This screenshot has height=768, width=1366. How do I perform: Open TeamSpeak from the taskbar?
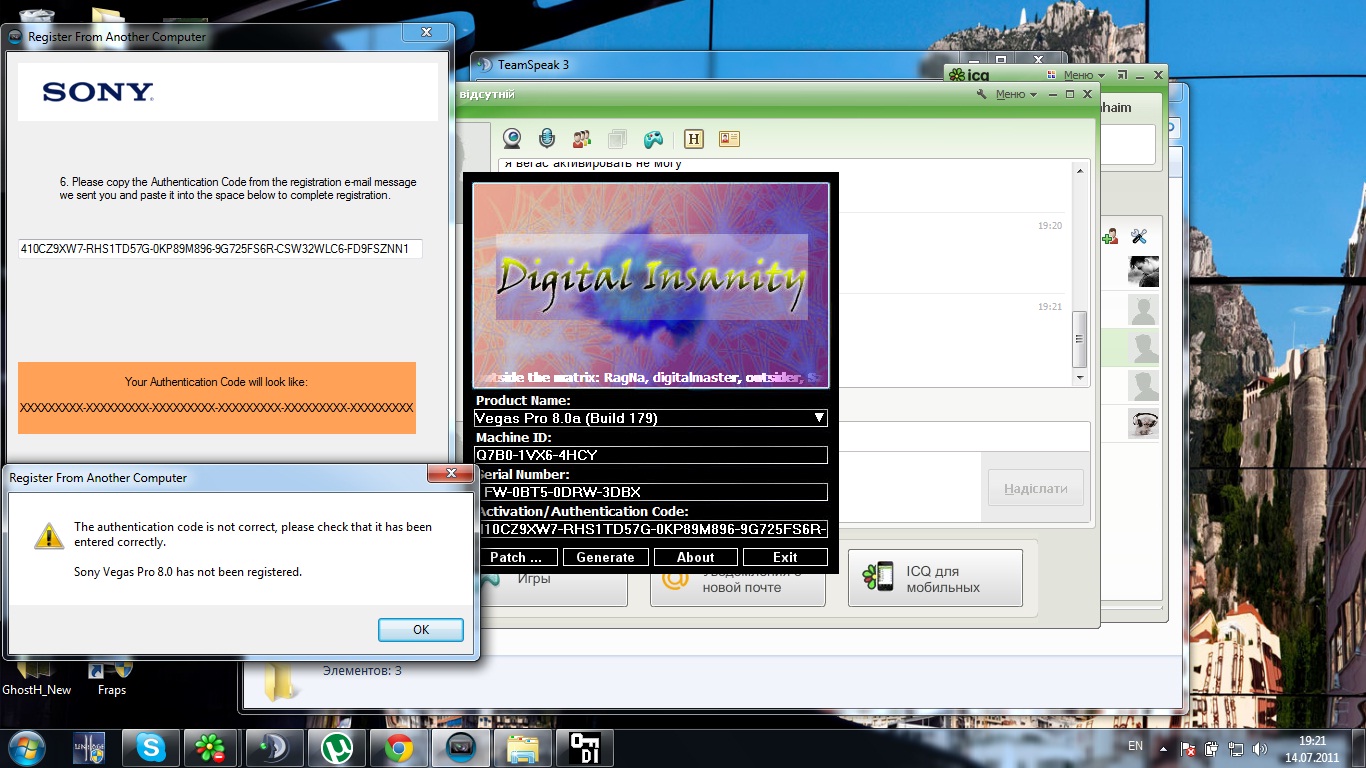[273, 748]
